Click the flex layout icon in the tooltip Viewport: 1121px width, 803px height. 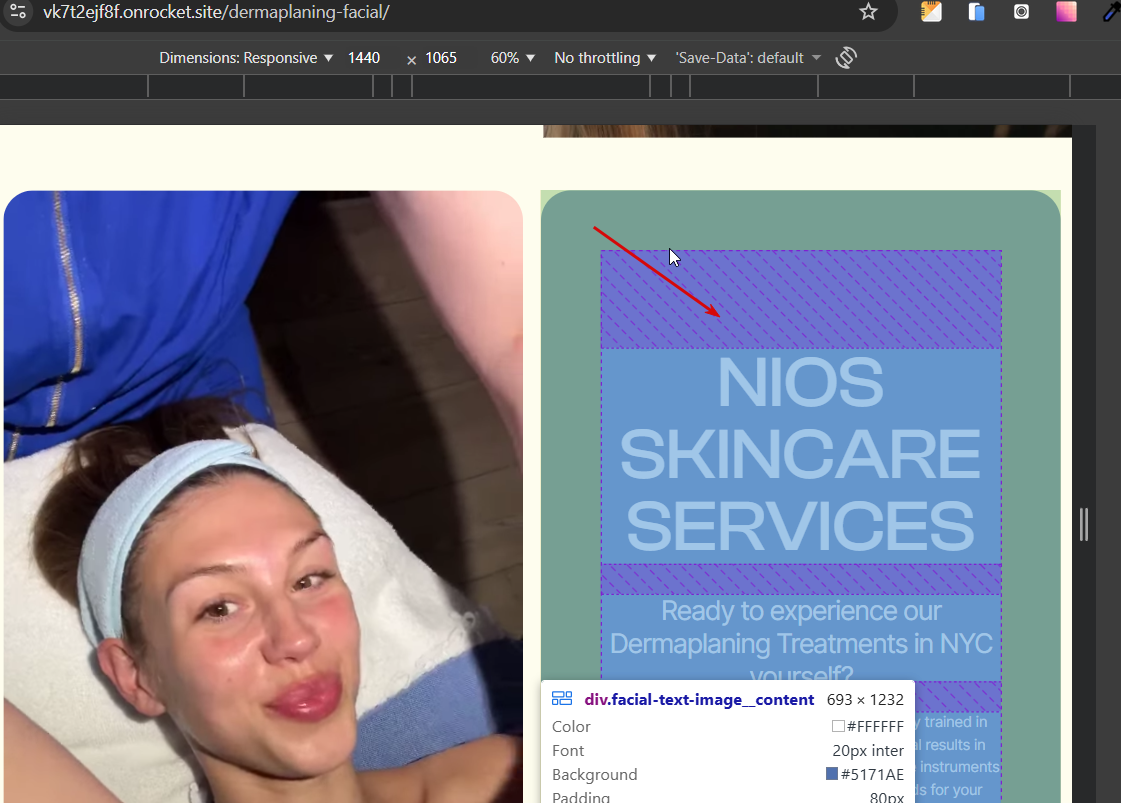(562, 699)
